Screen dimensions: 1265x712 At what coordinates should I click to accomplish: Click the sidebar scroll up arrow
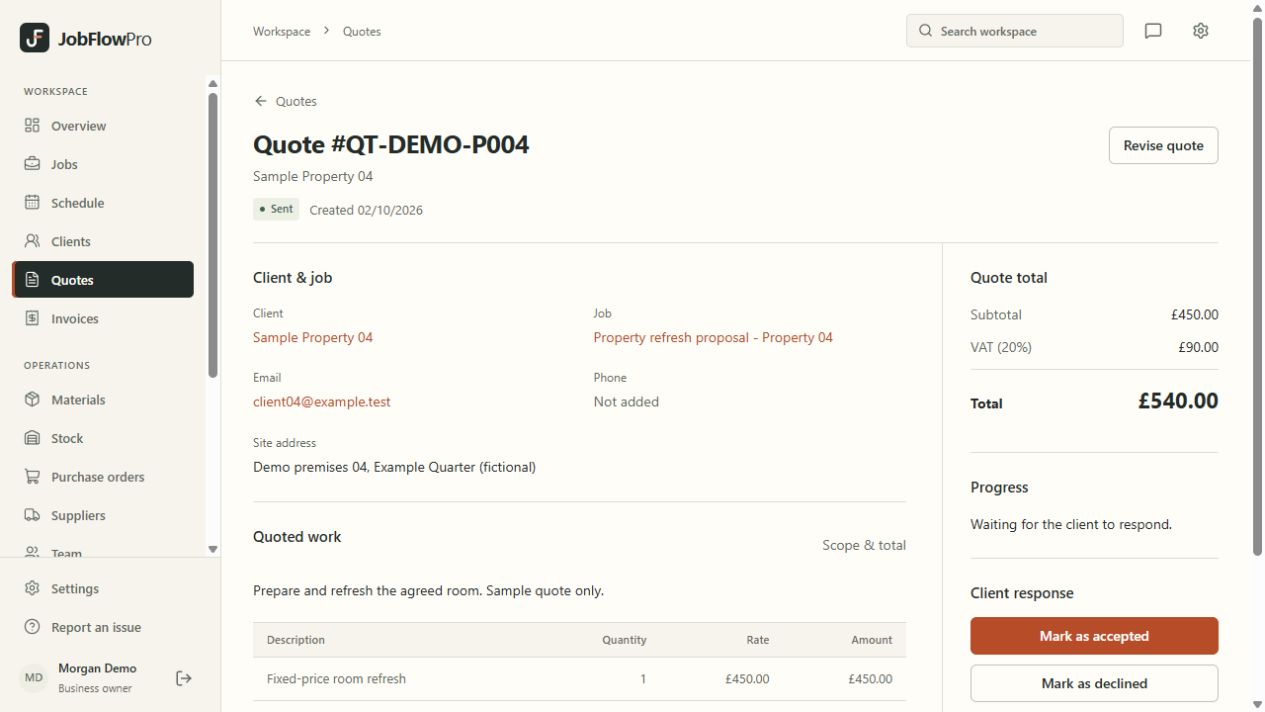coord(213,84)
